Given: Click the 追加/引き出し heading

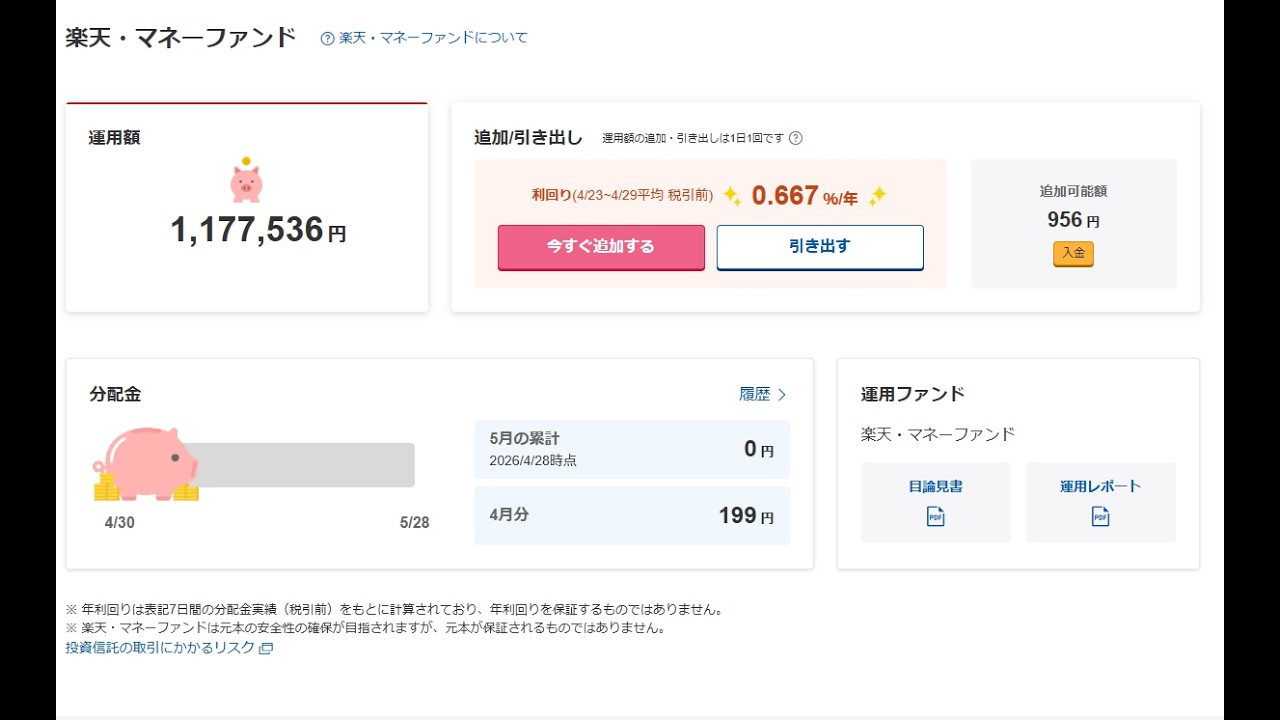Looking at the screenshot, I should [x=528, y=138].
